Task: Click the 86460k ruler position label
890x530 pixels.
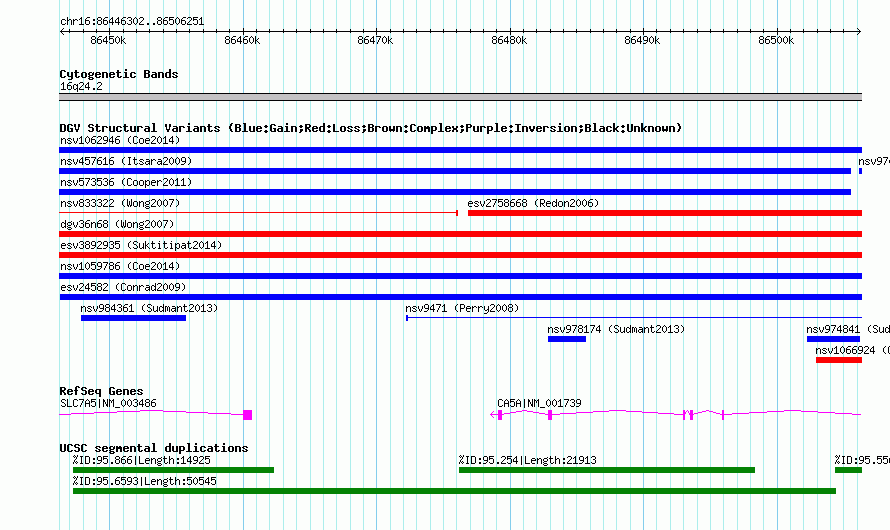Action: click(x=242, y=40)
